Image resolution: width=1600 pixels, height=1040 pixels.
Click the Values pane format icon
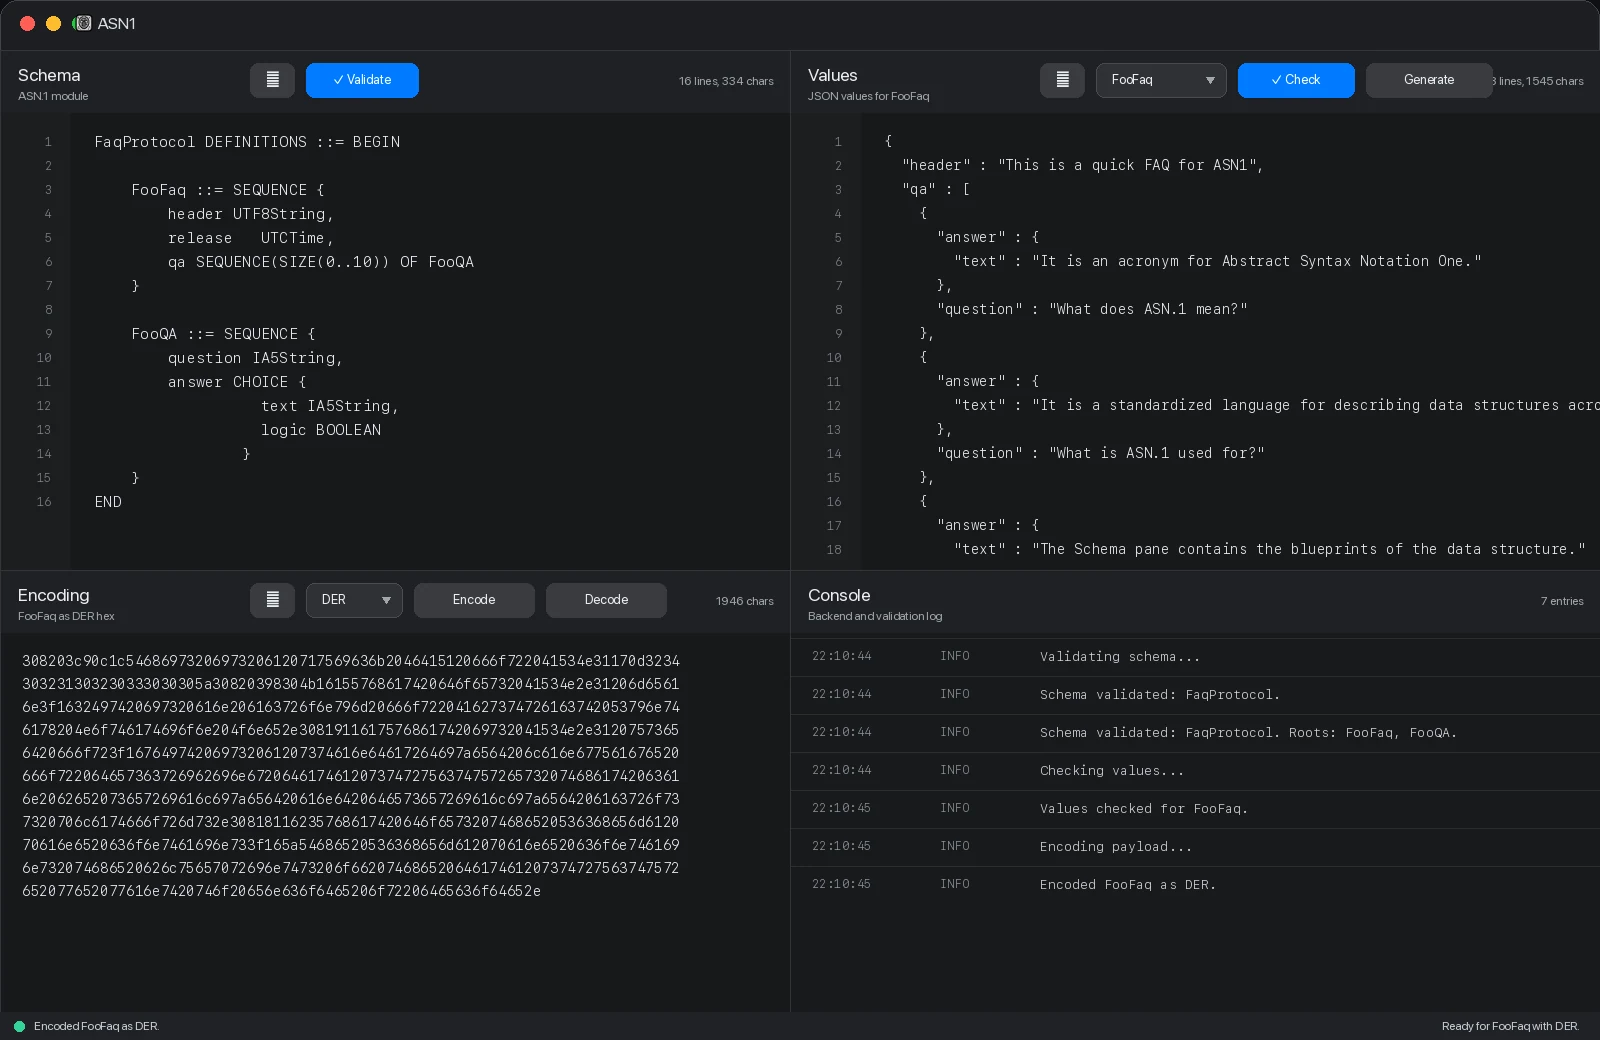1062,80
